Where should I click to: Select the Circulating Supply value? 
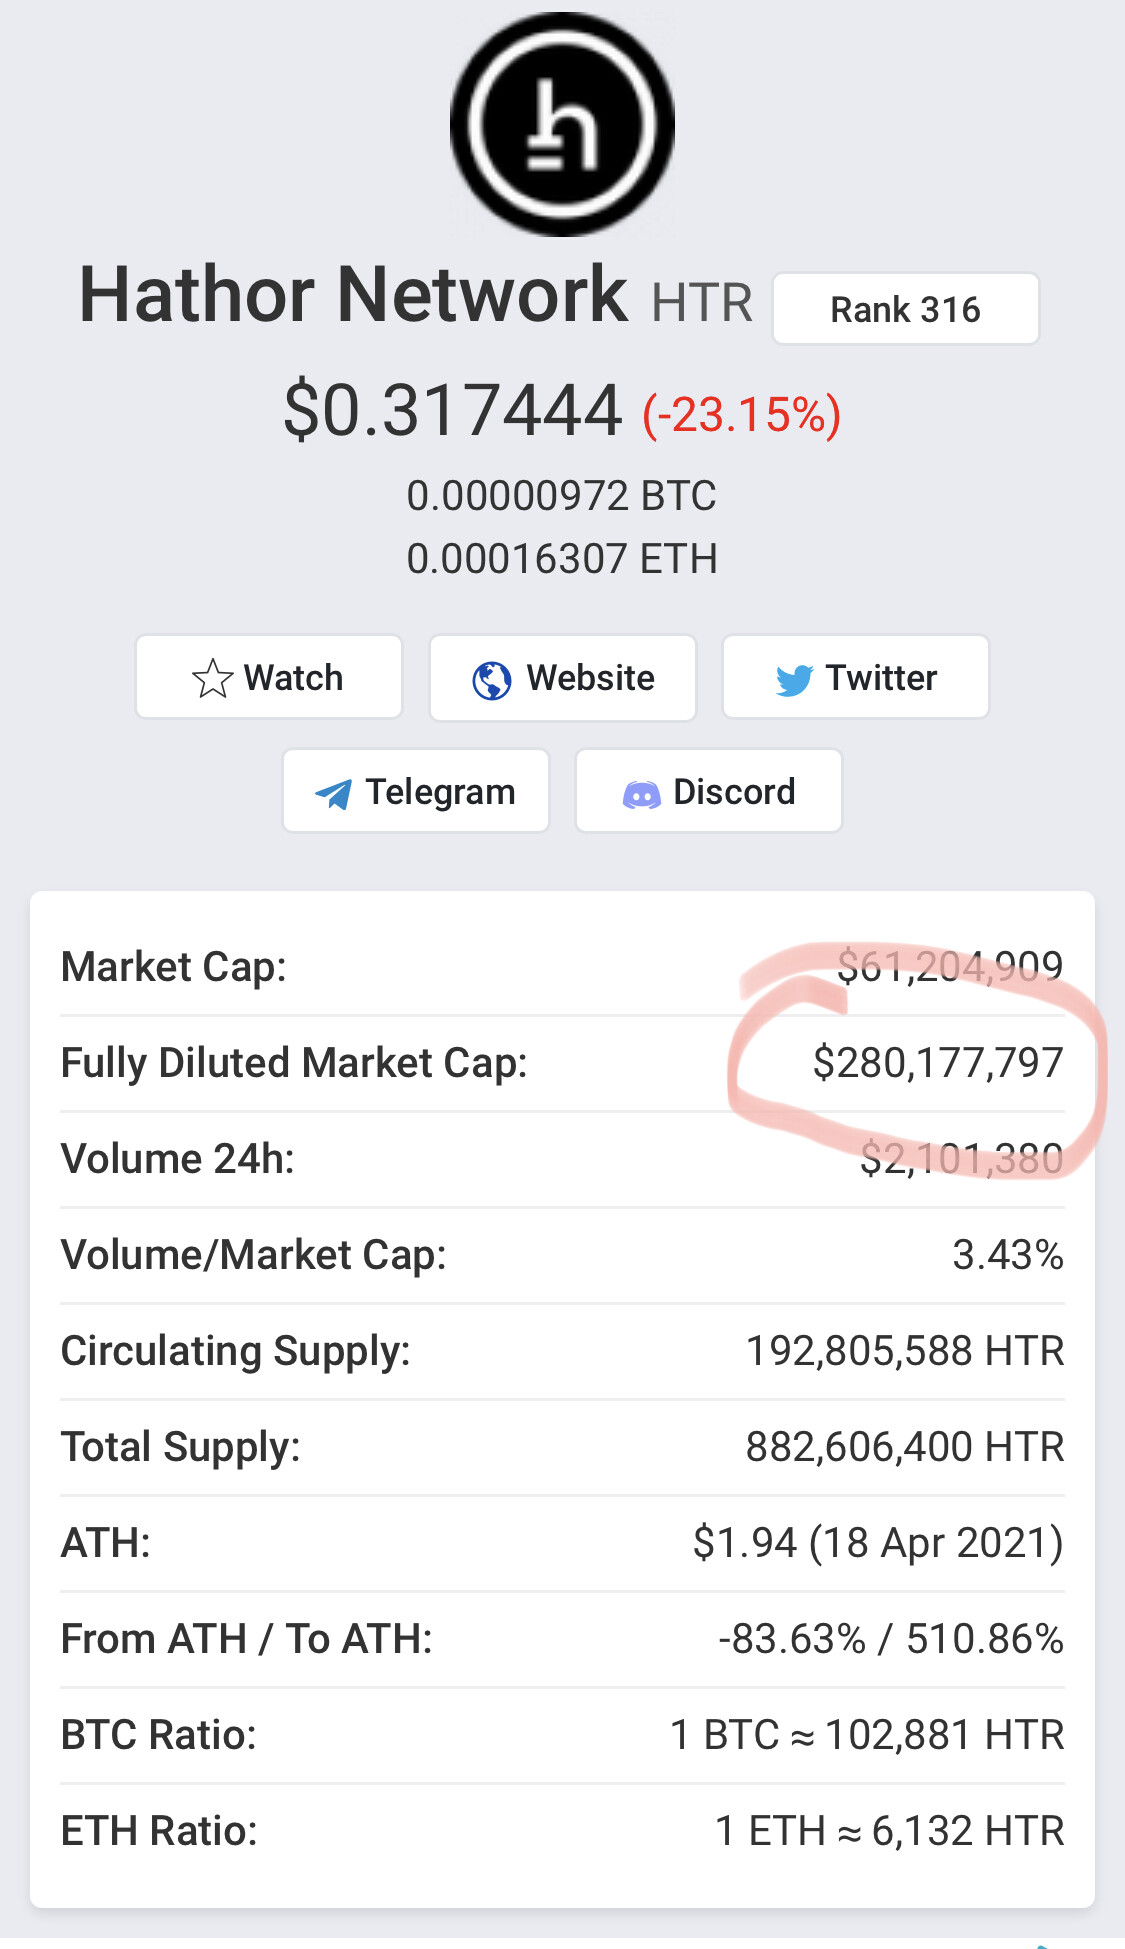[x=905, y=1351]
